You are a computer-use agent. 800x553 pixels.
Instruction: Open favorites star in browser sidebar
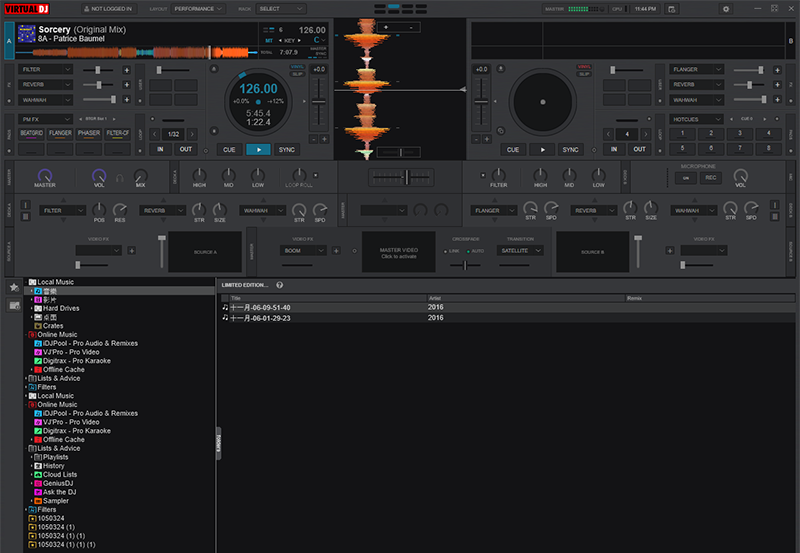(x=14, y=287)
